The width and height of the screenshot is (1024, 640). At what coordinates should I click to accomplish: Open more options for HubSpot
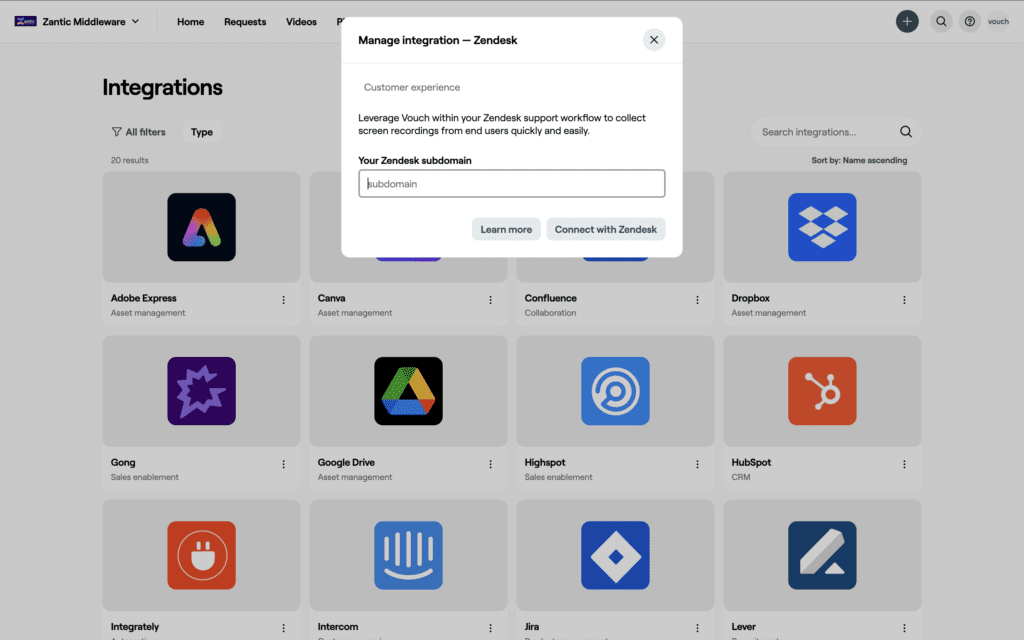click(x=904, y=464)
